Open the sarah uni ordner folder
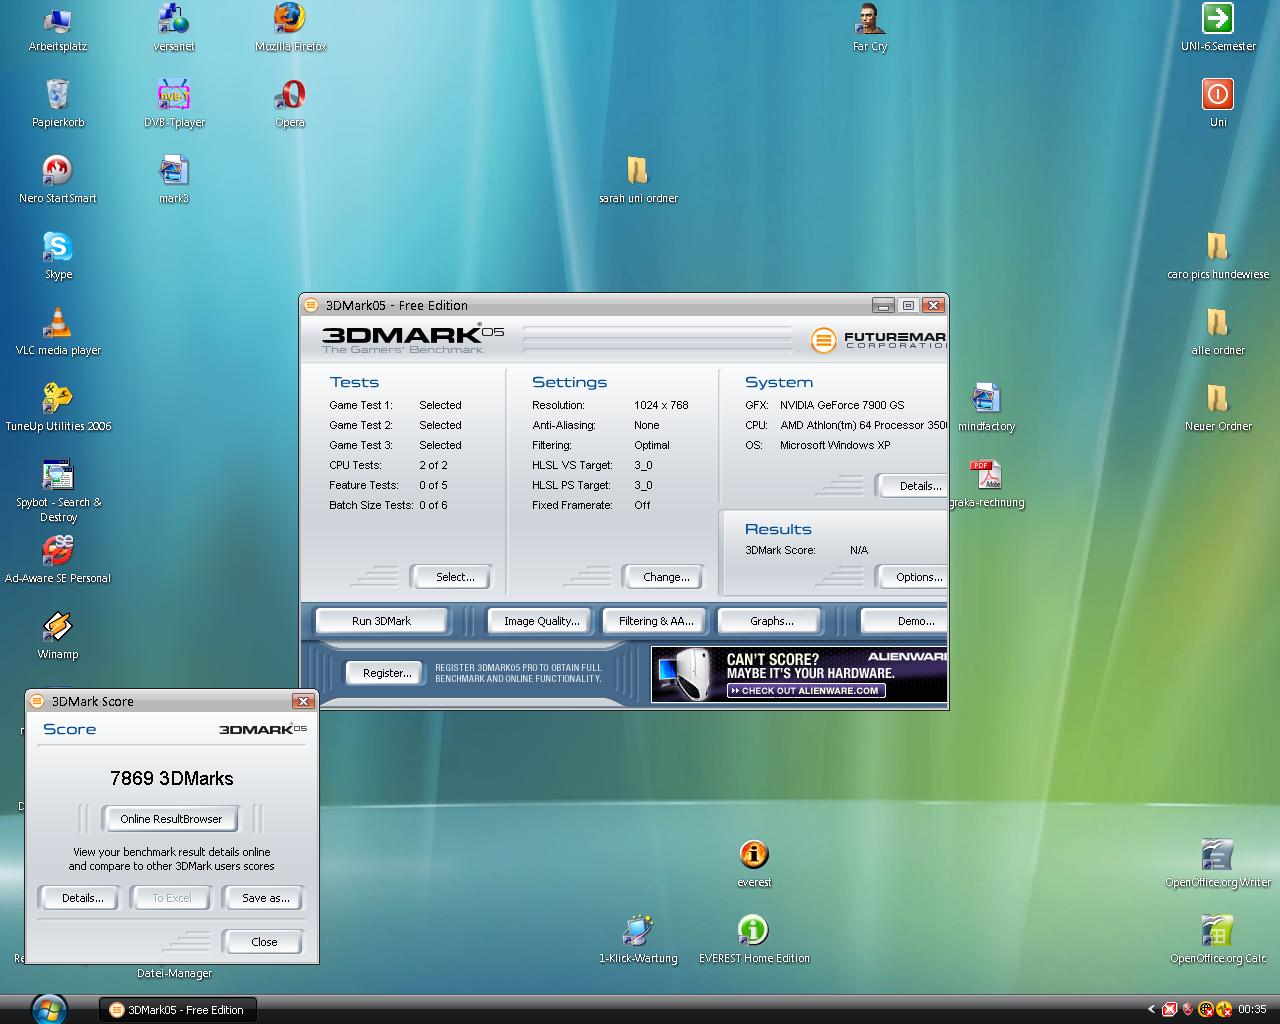Image resolution: width=1280 pixels, height=1024 pixels. click(638, 181)
